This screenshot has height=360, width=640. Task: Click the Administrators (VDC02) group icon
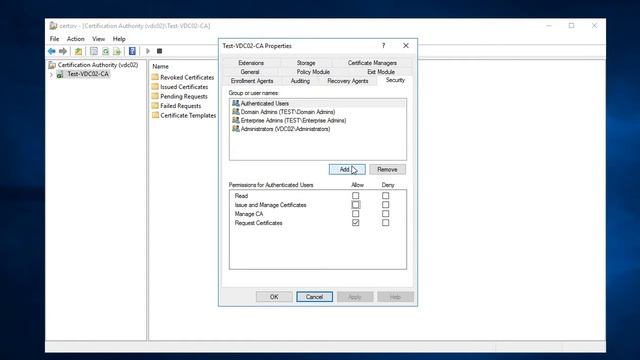(x=236, y=129)
